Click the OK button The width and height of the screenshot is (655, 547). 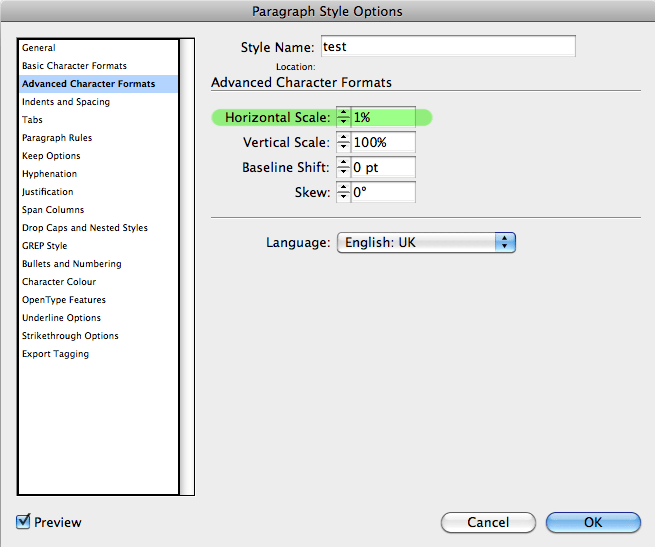(593, 522)
